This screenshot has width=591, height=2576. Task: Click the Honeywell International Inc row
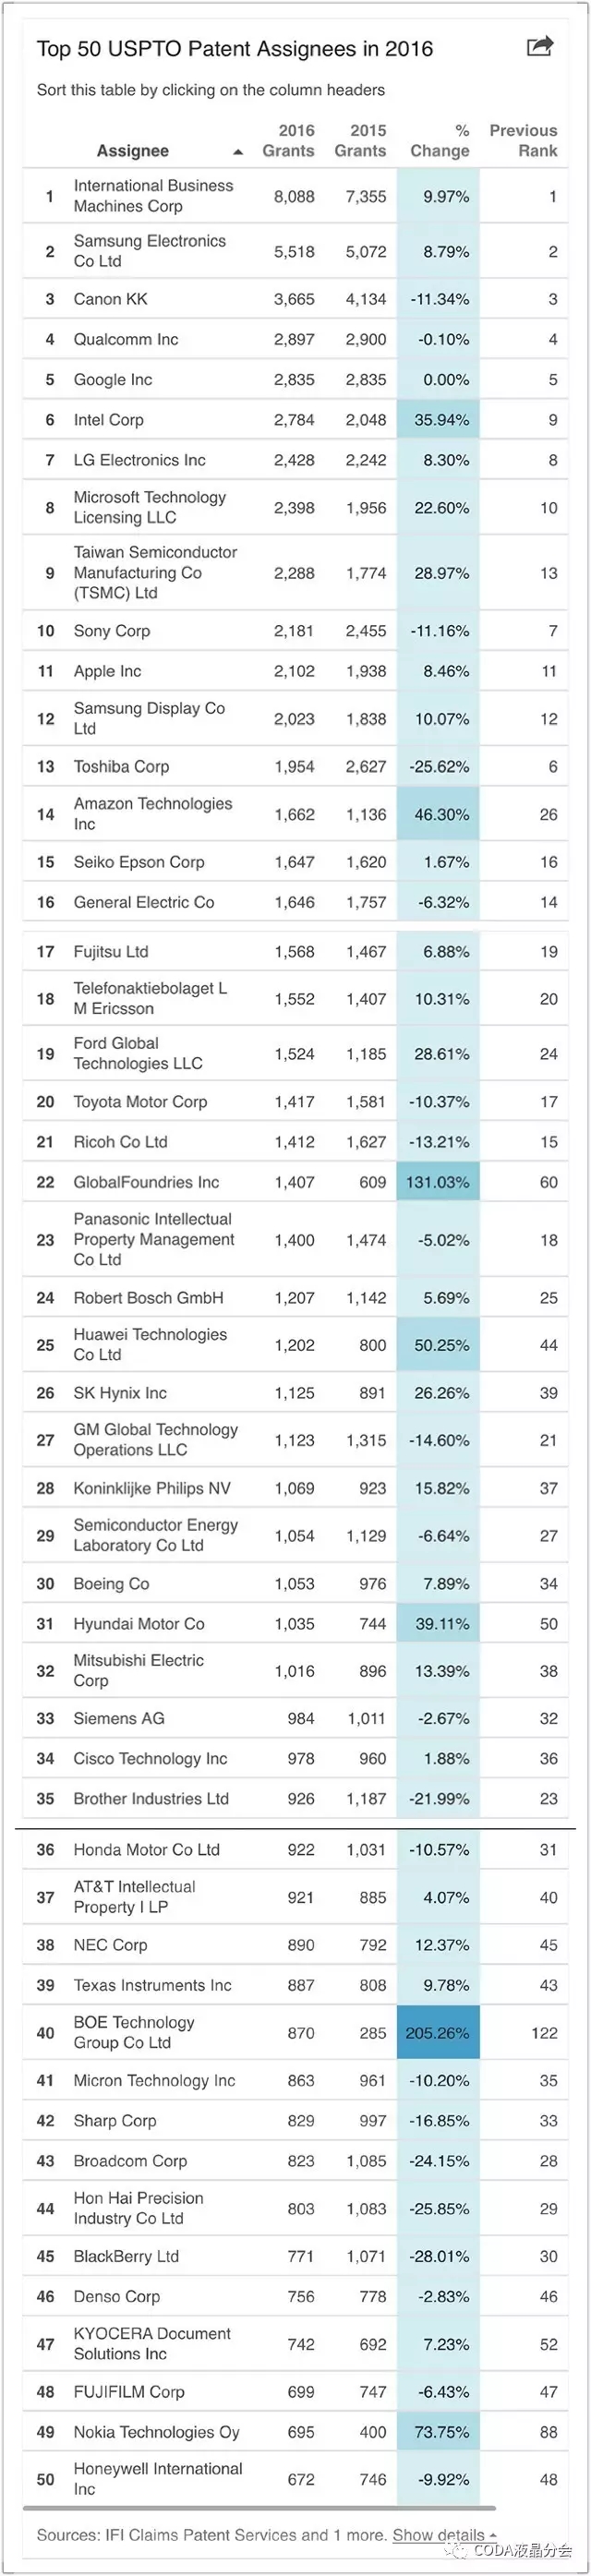tap(157, 2479)
